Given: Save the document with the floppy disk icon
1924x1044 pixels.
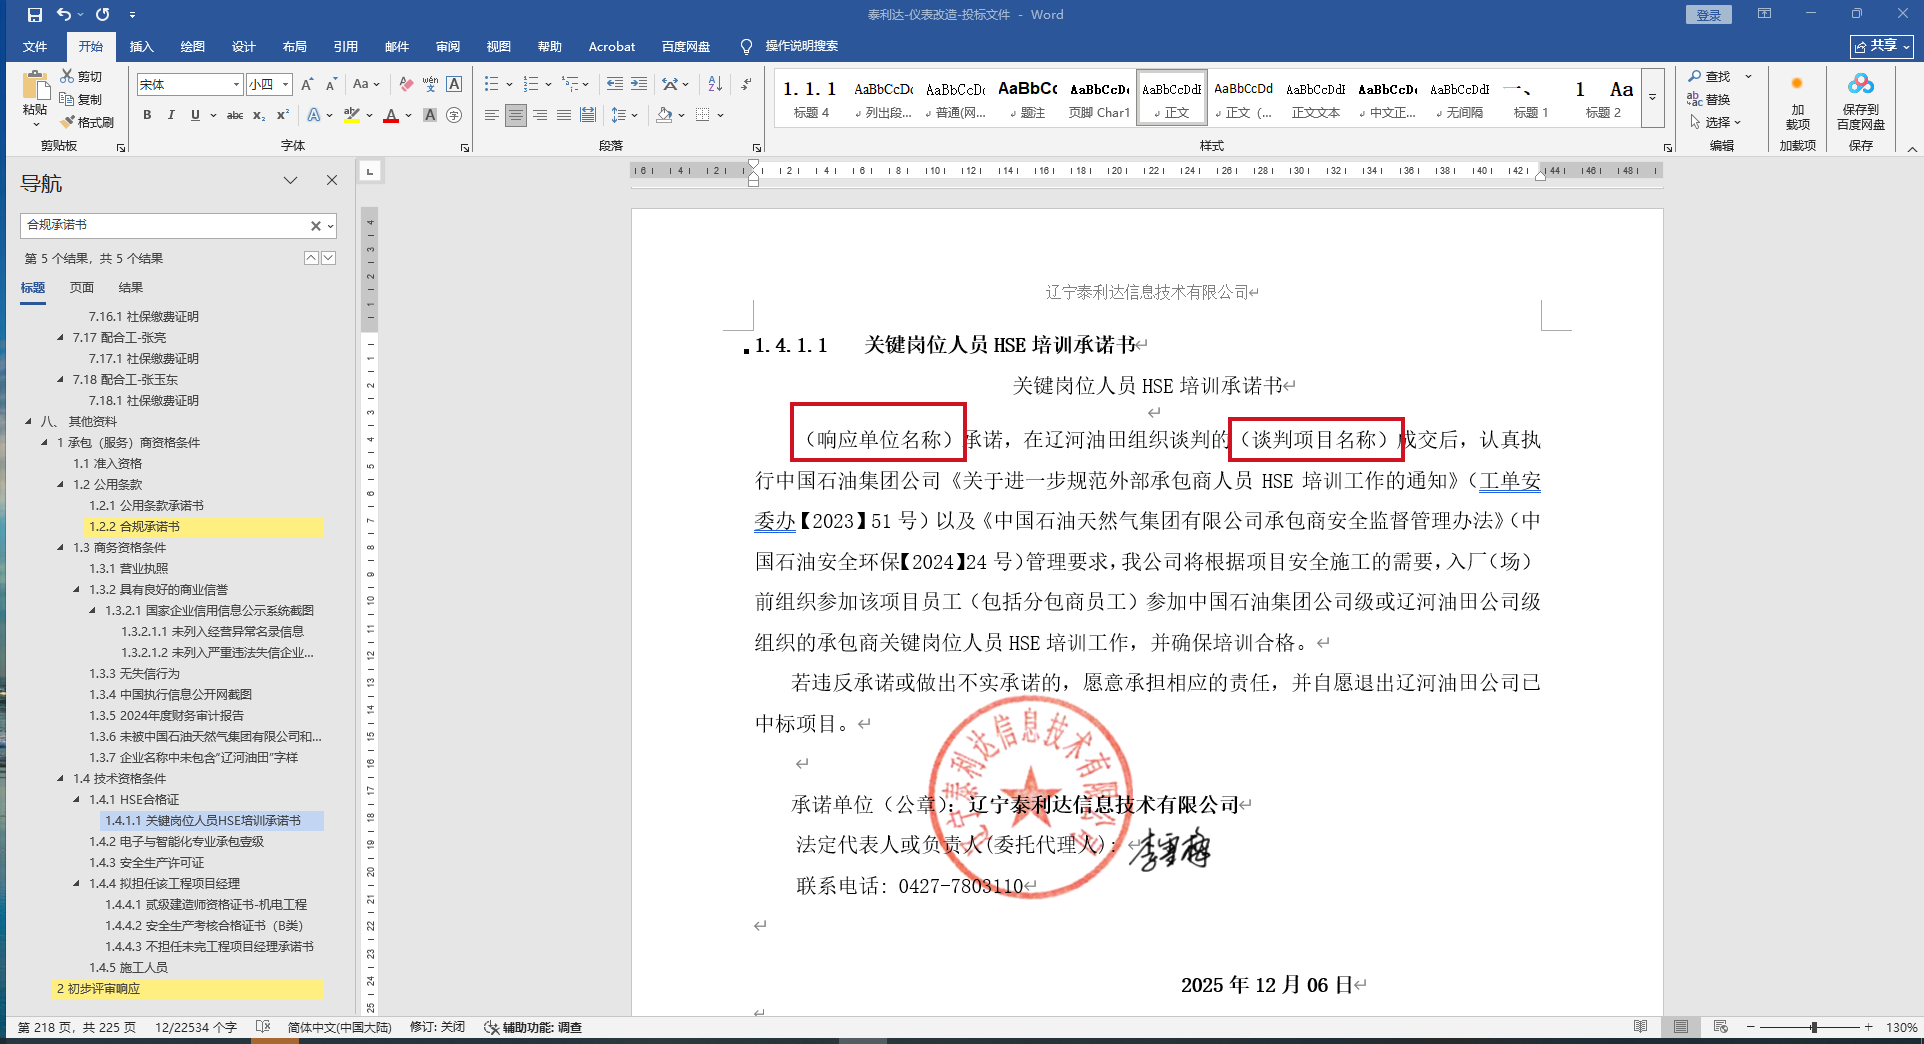Looking at the screenshot, I should [x=35, y=15].
